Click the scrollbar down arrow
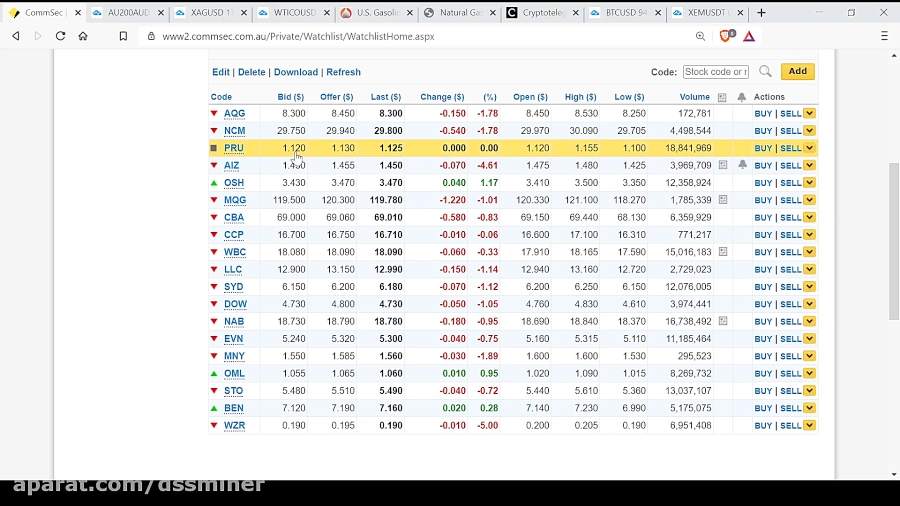 [894, 474]
